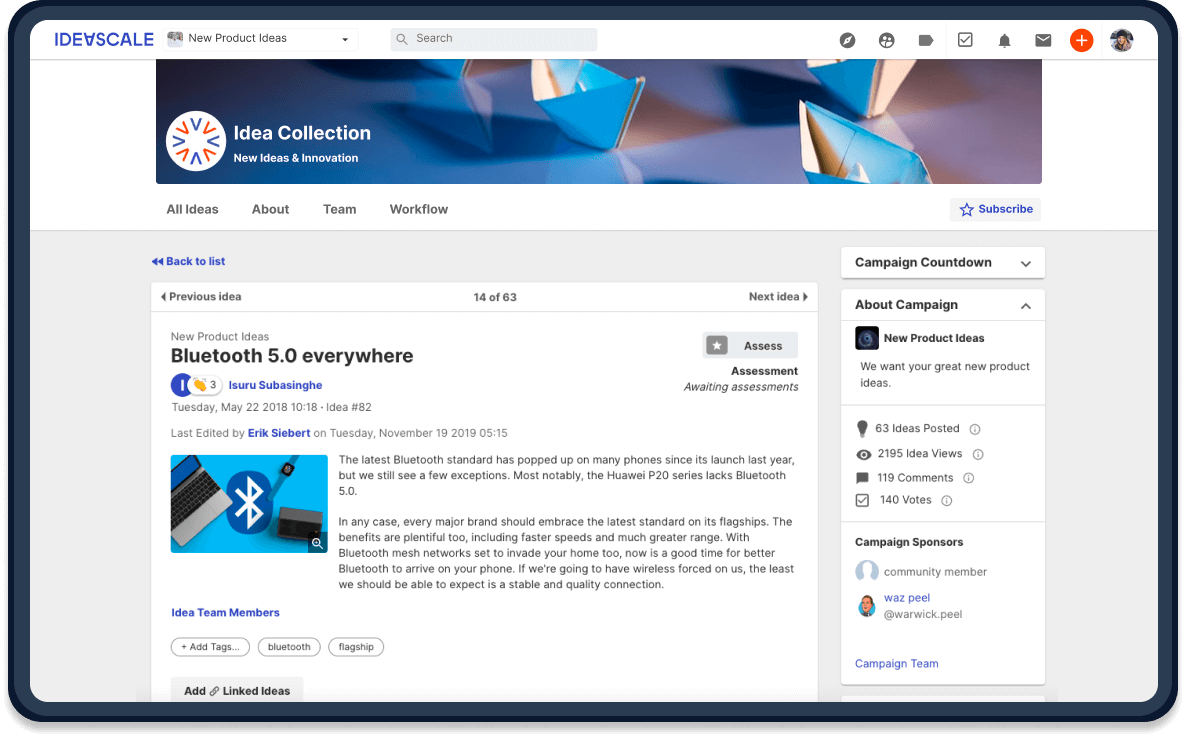
Task: Click the star inside the Assess button
Action: coord(716,345)
